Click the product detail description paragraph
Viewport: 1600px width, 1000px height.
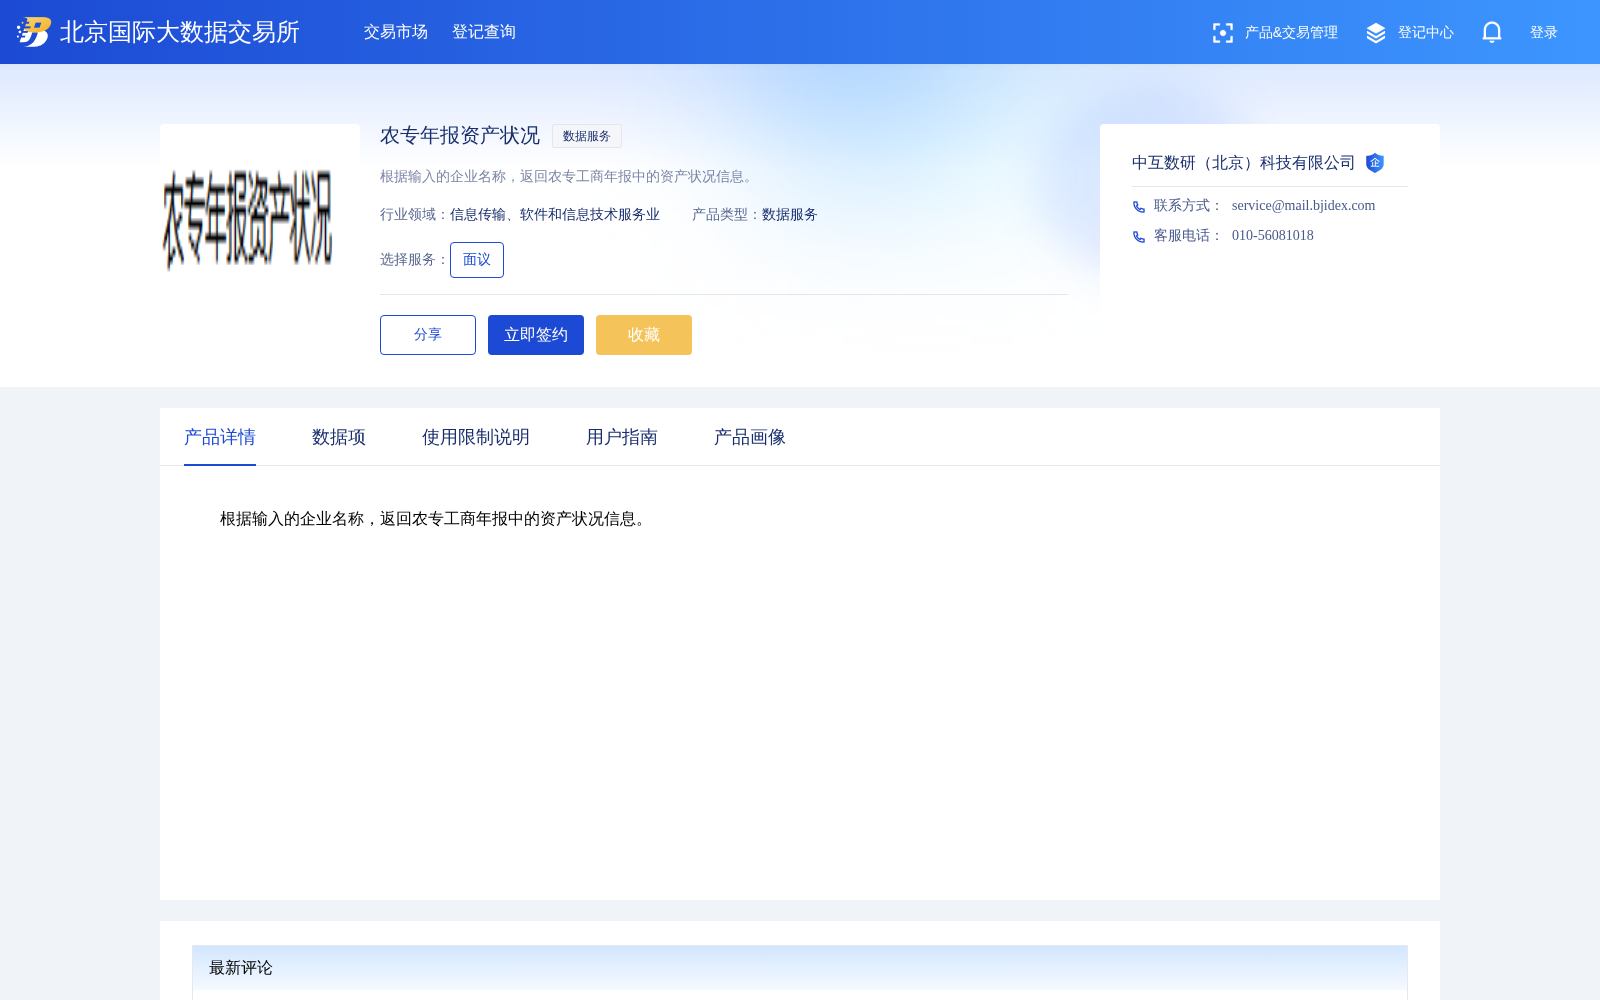click(x=436, y=519)
